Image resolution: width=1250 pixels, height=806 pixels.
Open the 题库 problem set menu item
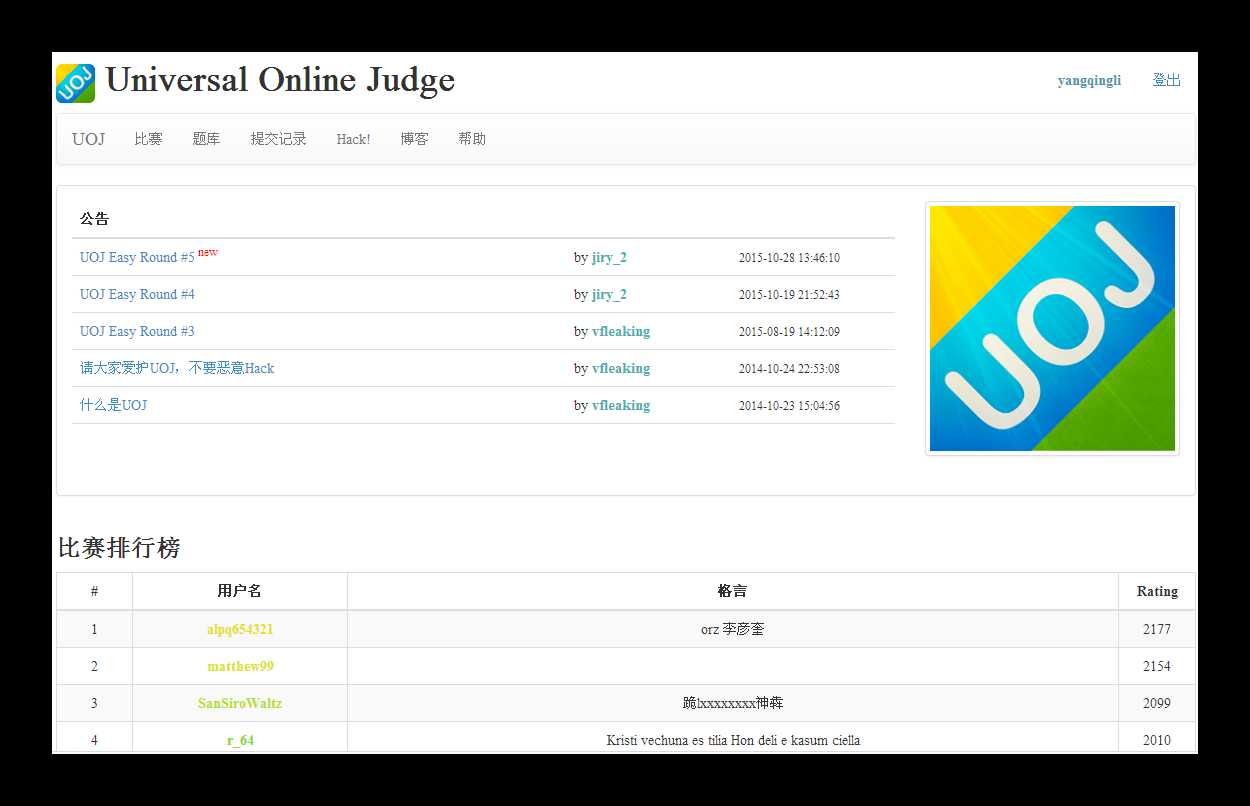(x=206, y=139)
